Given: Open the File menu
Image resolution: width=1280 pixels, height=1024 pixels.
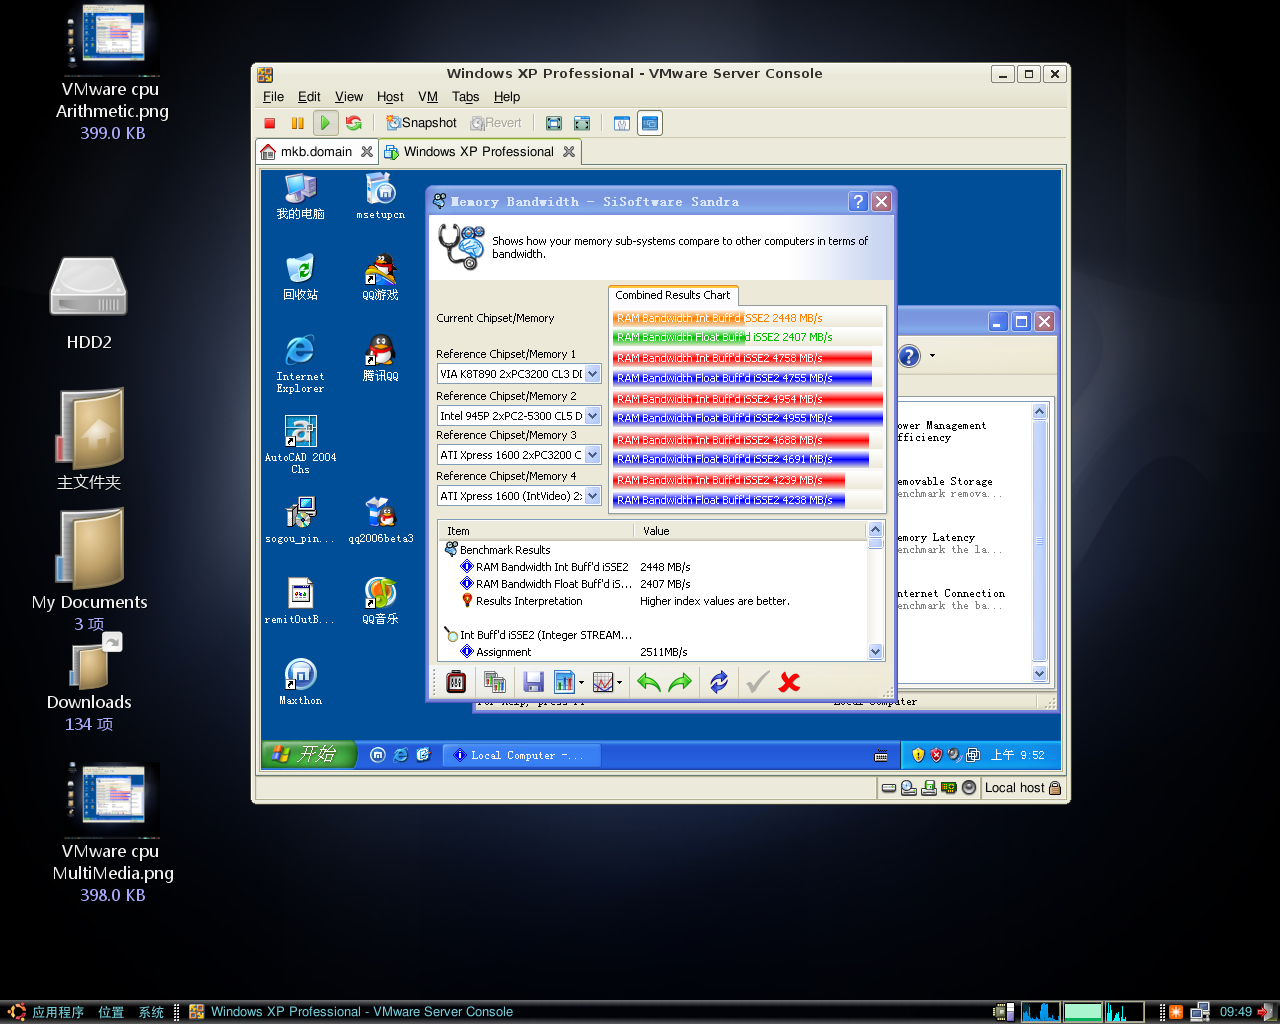Looking at the screenshot, I should 273,97.
